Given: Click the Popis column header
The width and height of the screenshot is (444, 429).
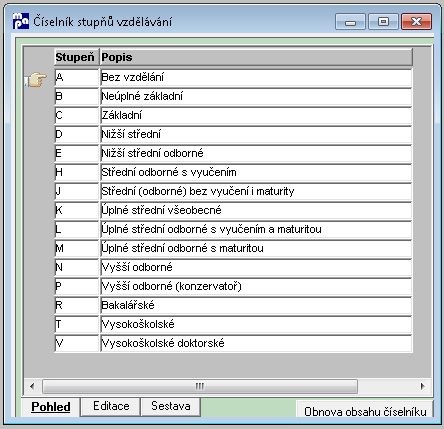Looking at the screenshot, I should pyautogui.click(x=256, y=57).
